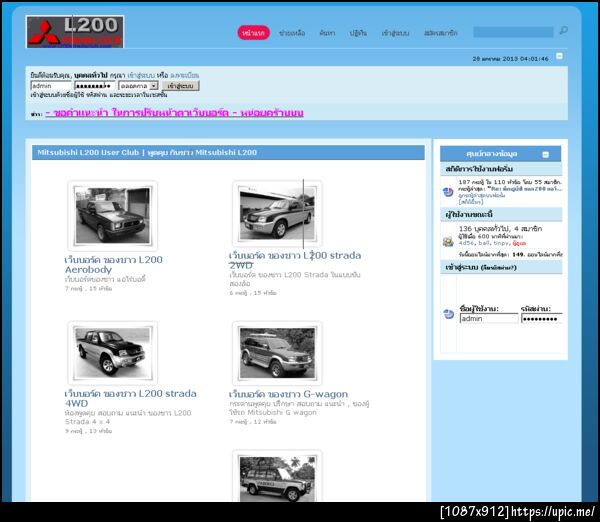Screen dimensions: 600x522
Task: Open the L200 Strada 4WD board thumbnail
Action: pos(112,353)
